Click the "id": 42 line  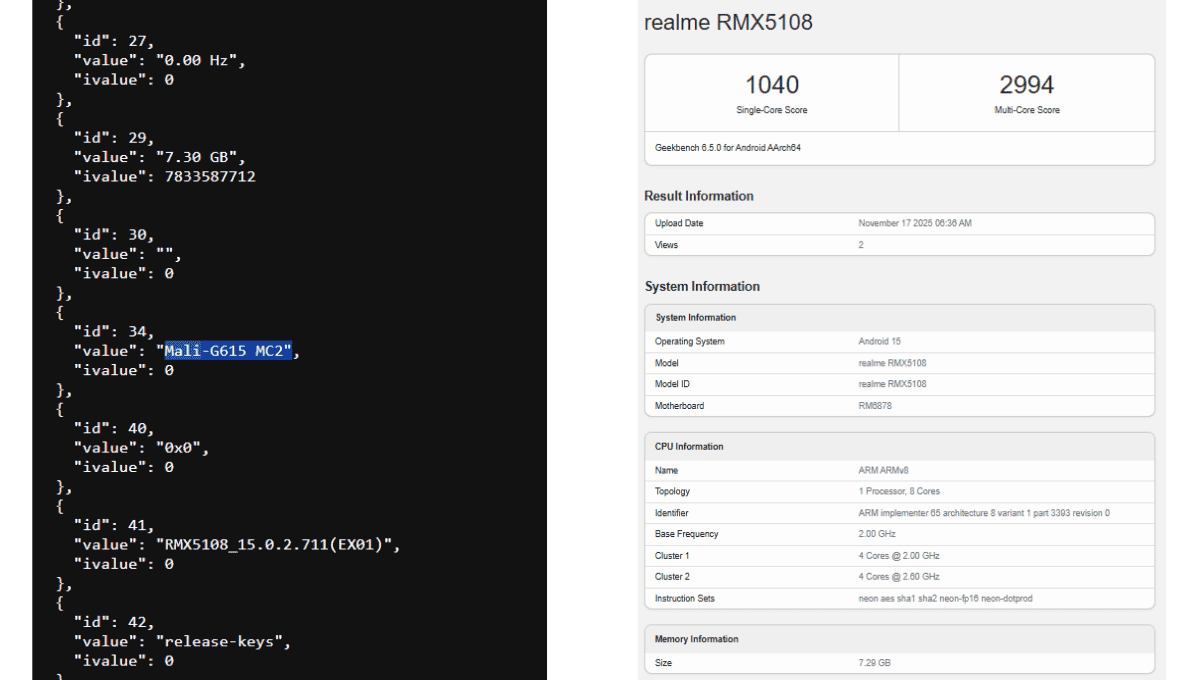point(113,623)
